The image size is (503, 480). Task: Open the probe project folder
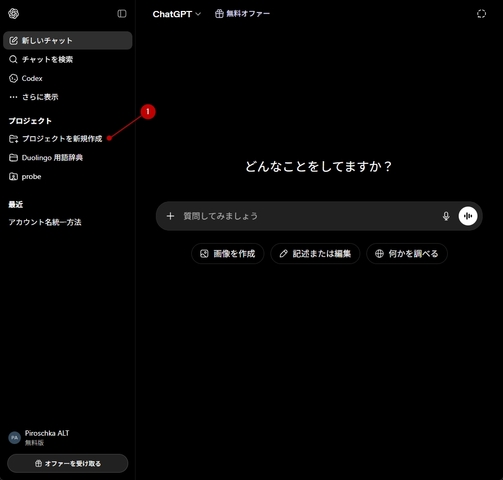tap(68, 177)
